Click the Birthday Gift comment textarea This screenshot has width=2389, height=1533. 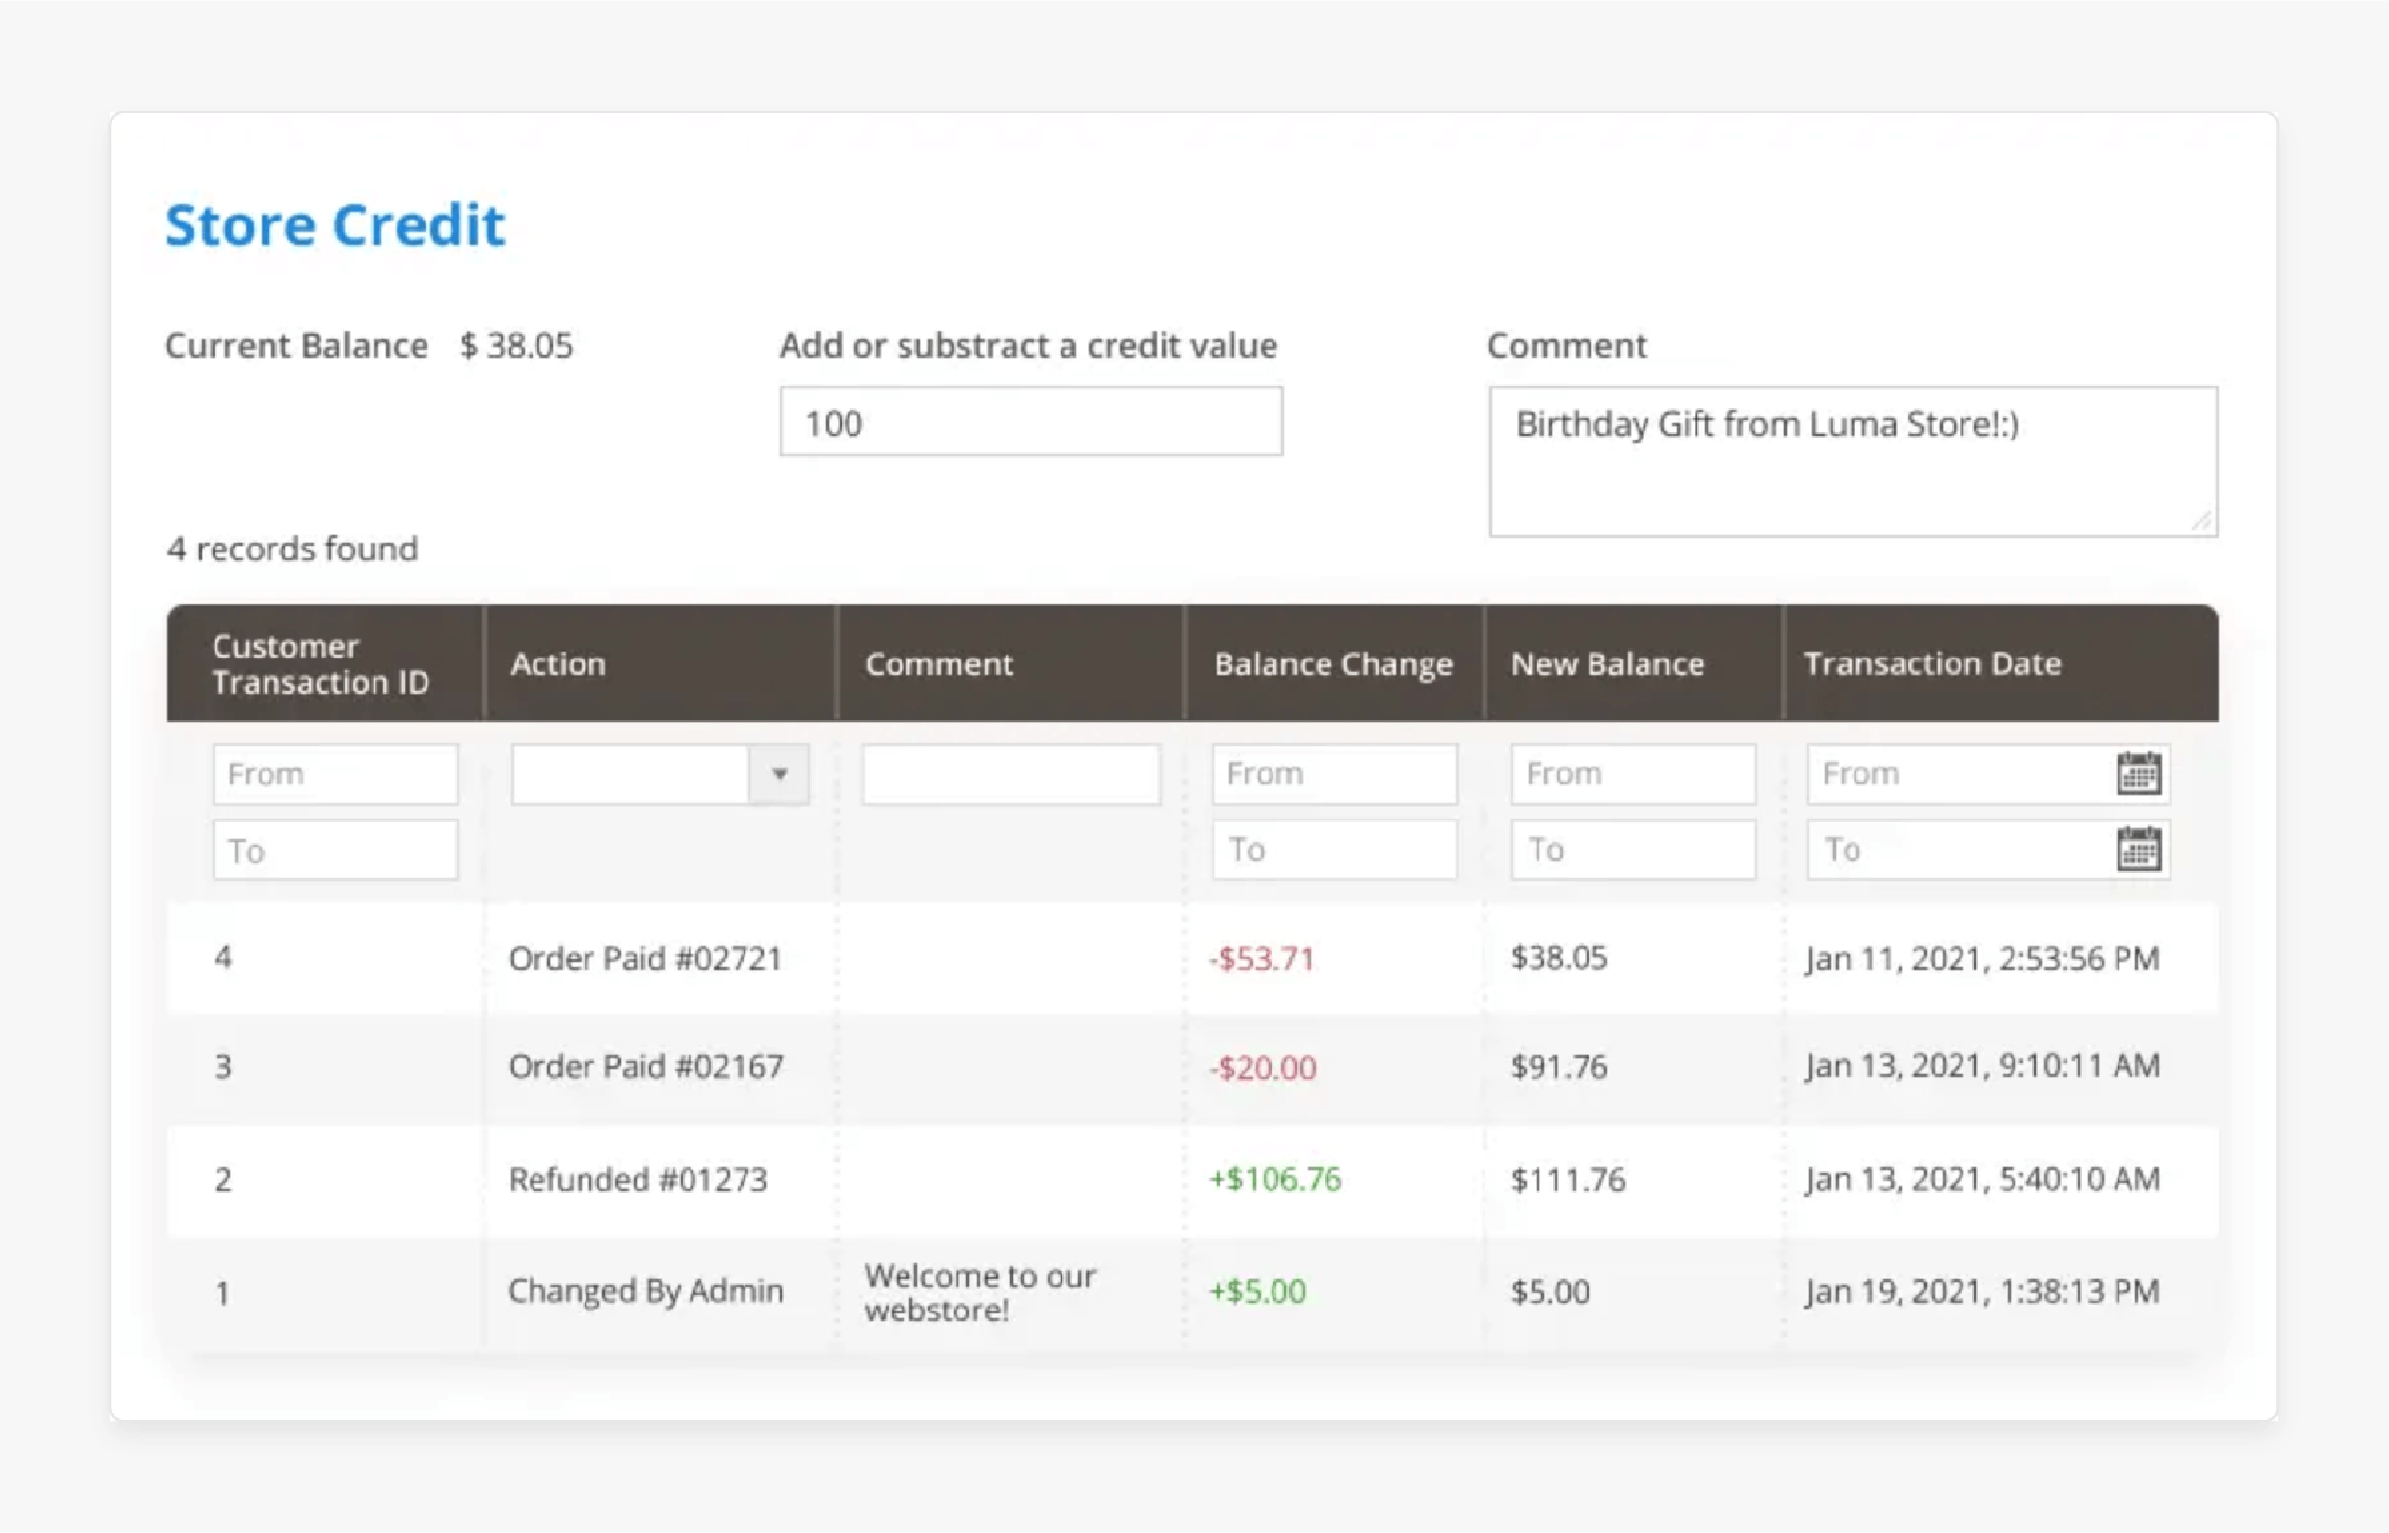pyautogui.click(x=1853, y=461)
